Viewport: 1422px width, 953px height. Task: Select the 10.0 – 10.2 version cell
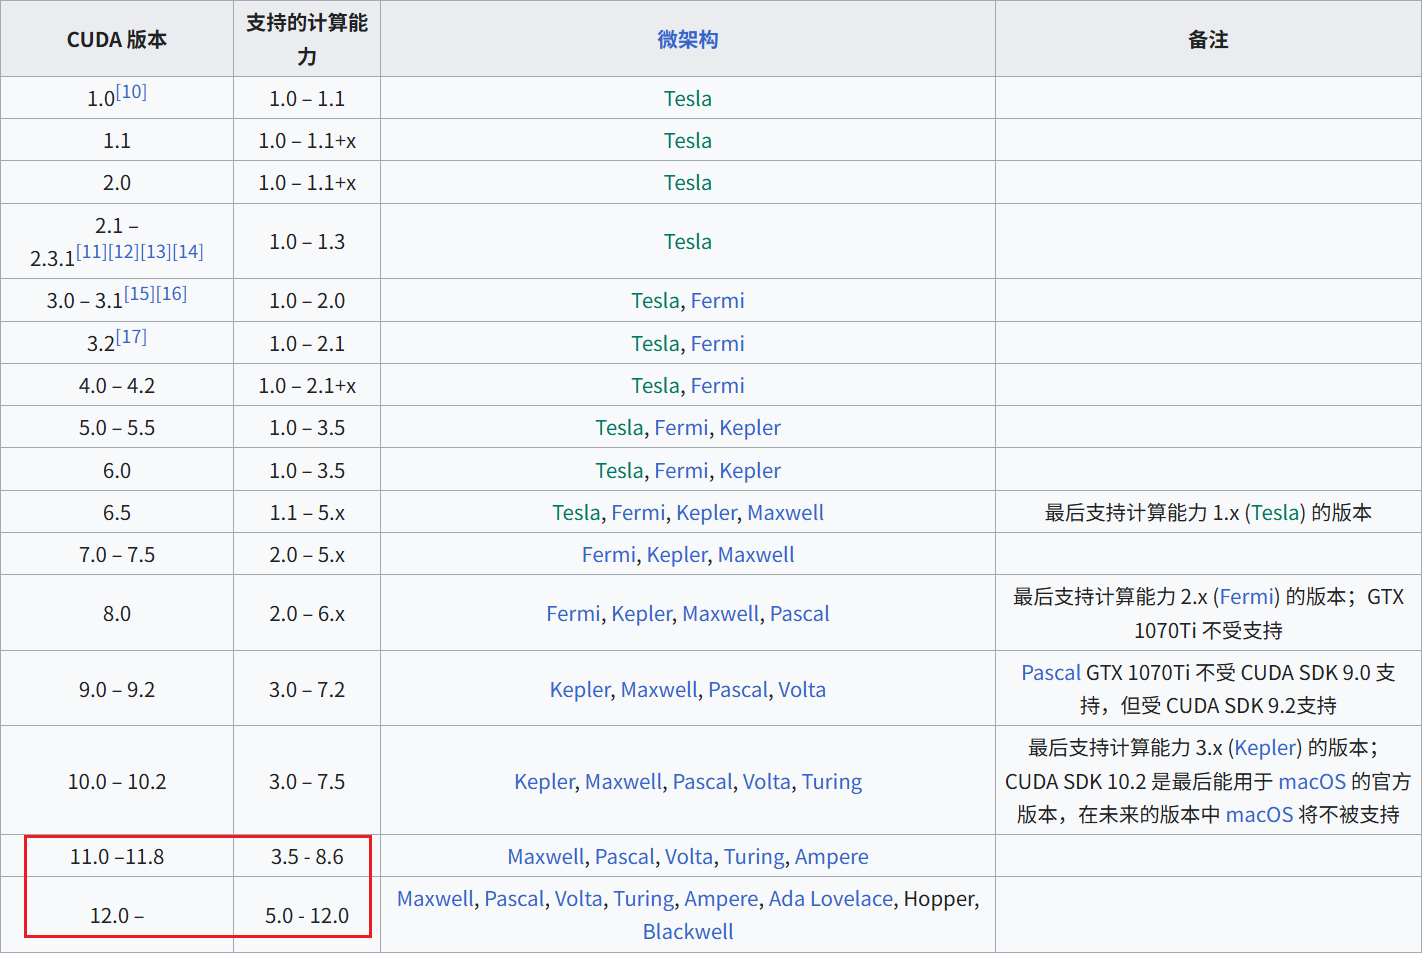click(x=117, y=781)
